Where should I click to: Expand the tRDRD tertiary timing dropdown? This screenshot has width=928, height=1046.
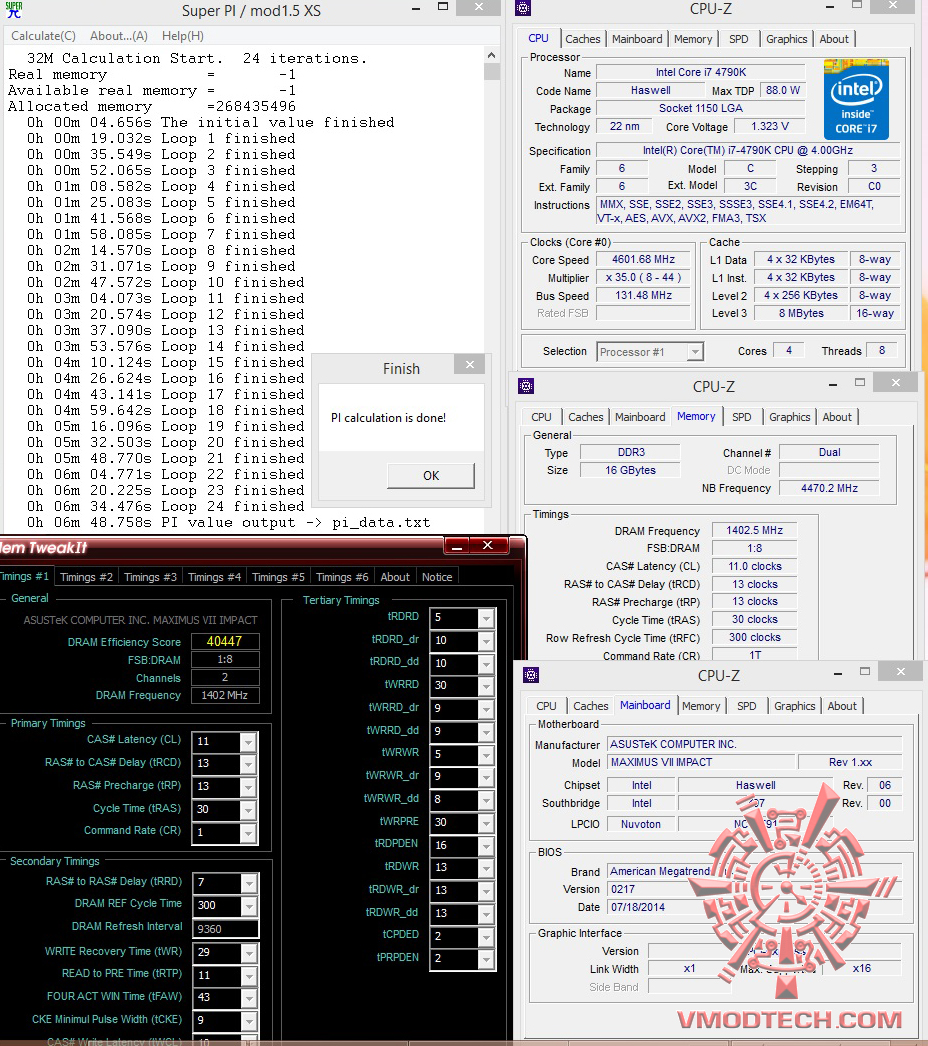click(x=486, y=618)
